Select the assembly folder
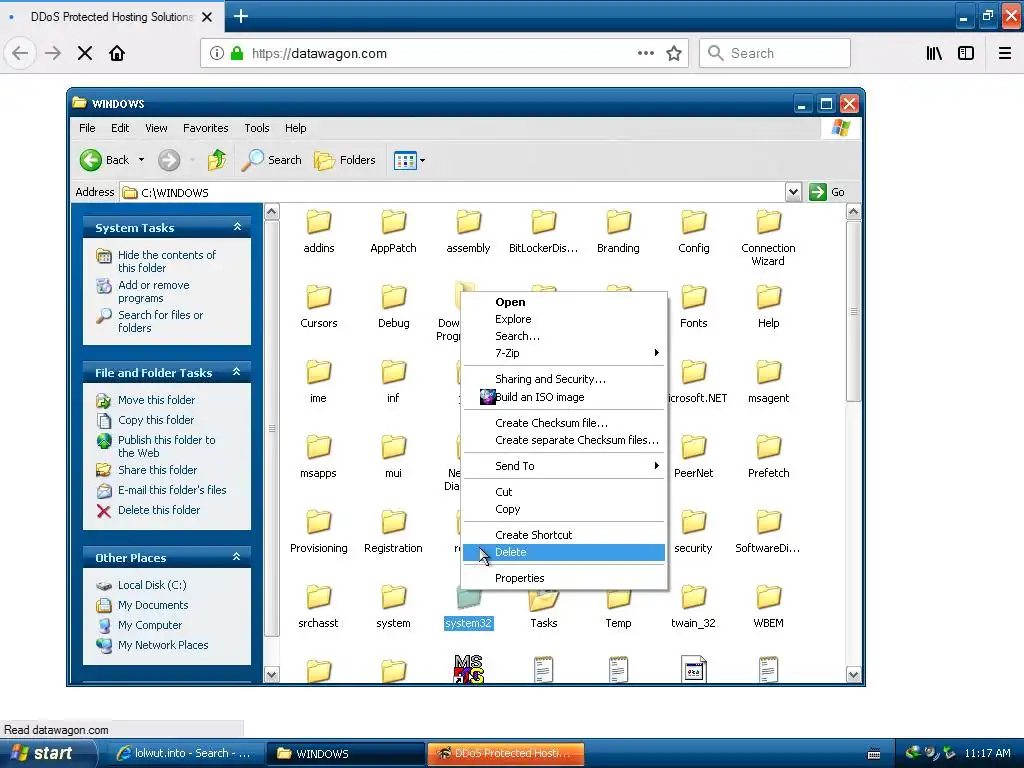 pos(468,231)
